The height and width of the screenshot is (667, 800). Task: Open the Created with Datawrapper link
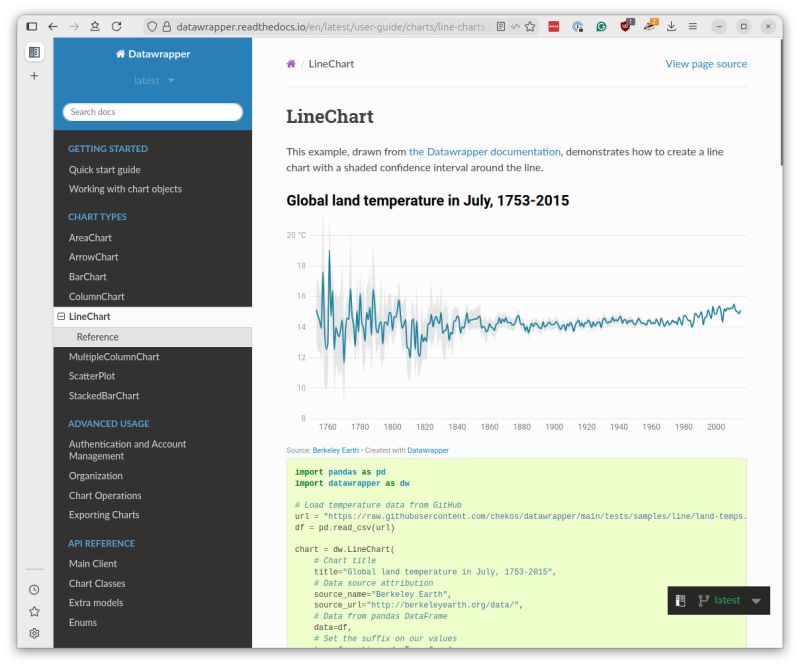[x=428, y=450]
